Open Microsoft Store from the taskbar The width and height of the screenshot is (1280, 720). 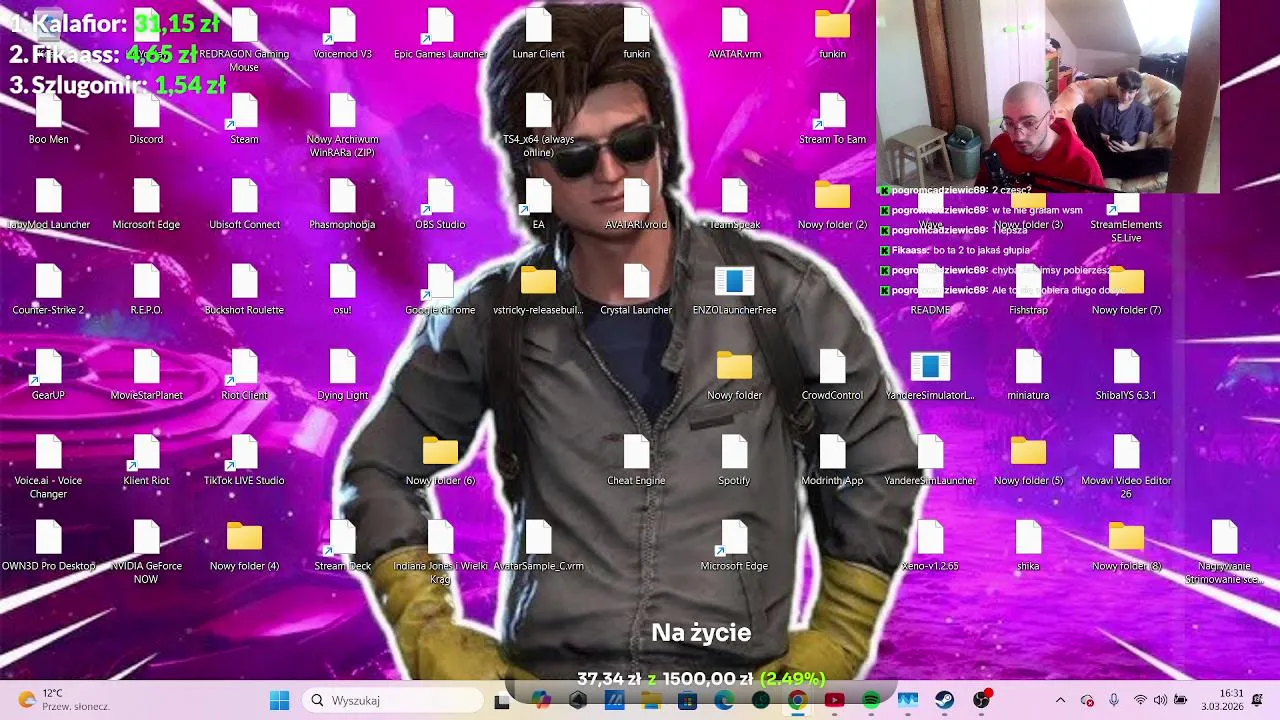coord(687,700)
